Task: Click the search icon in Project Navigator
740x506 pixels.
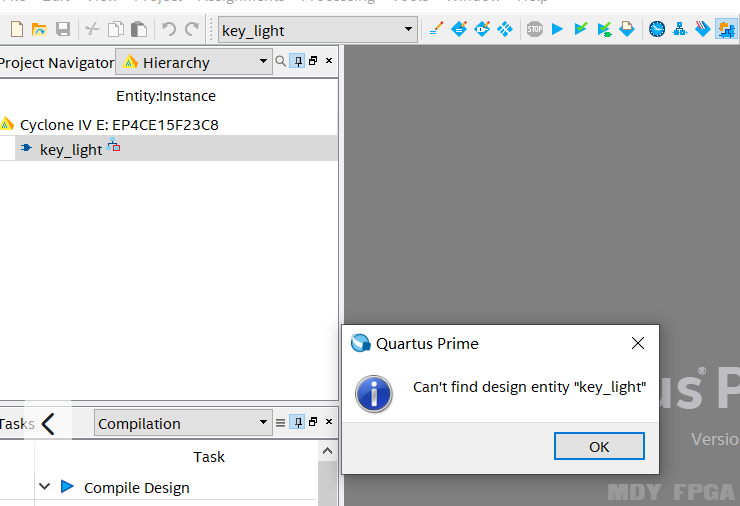Action: 280,62
